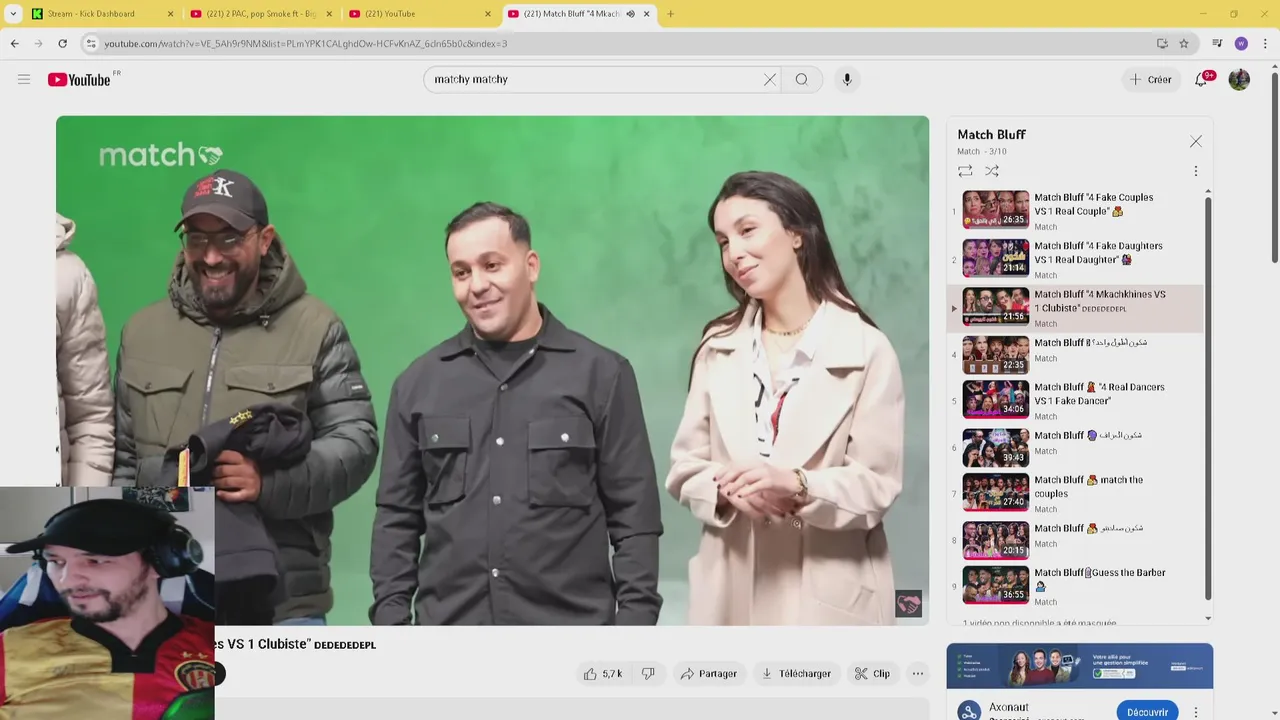Click the Axonaut ad Découvrir button

point(1147,712)
